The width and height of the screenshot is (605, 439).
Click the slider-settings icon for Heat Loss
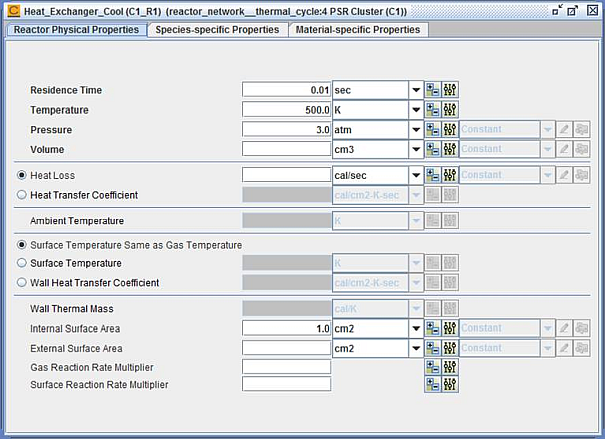[x=450, y=176]
